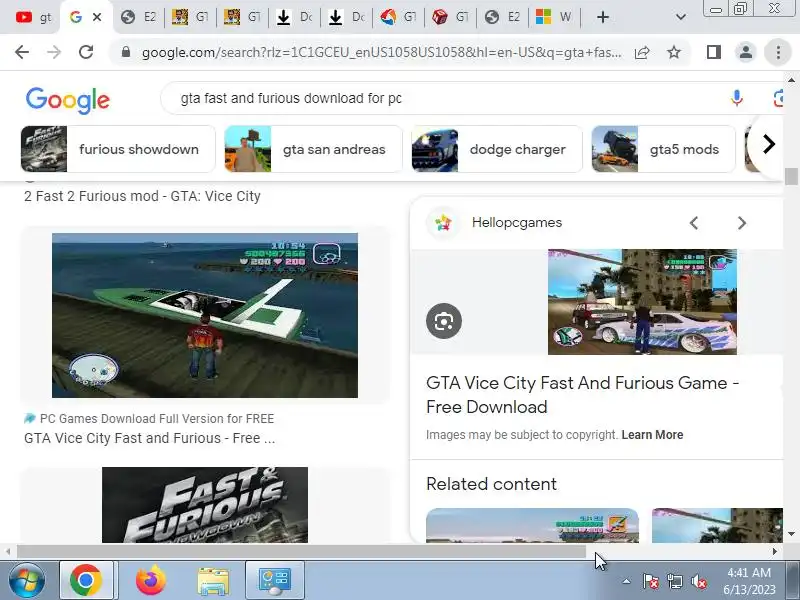
Task: Switch to the YouTube tab
Action: 33,17
